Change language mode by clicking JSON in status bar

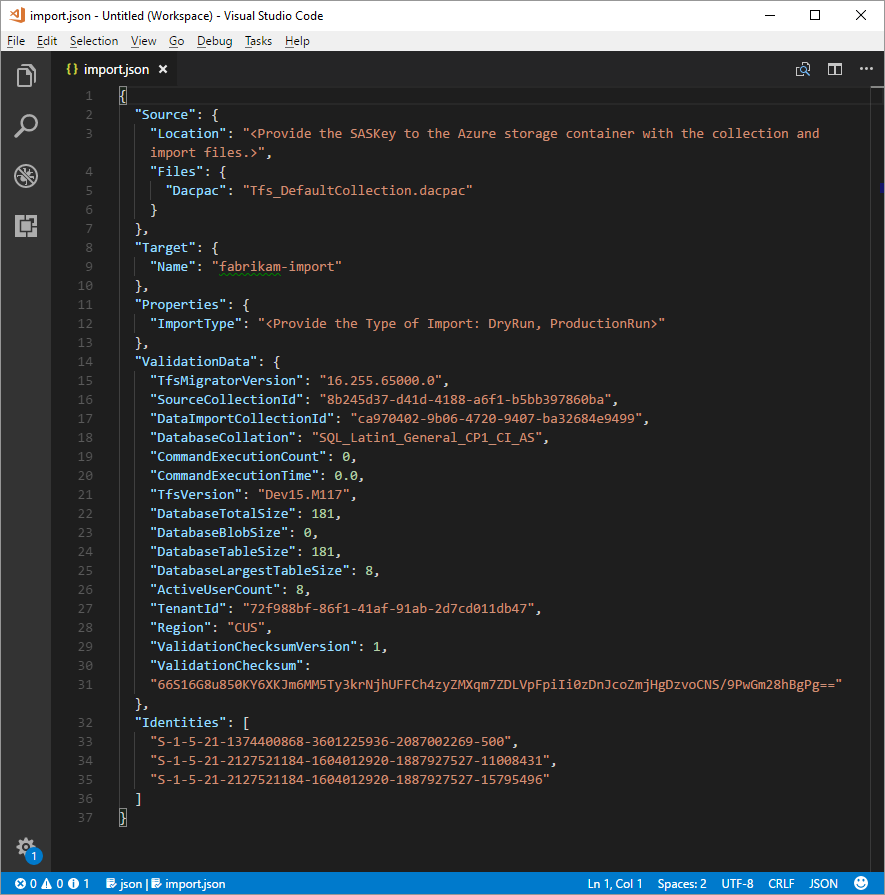[823, 883]
